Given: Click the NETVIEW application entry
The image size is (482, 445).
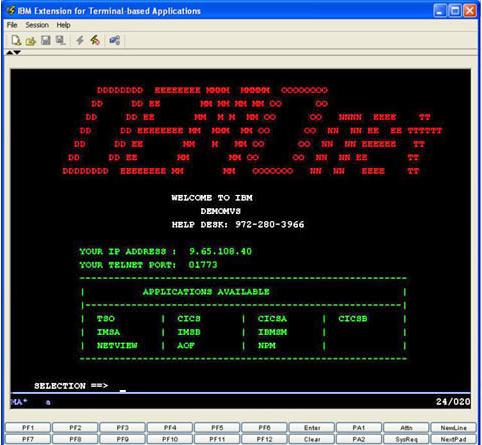Looking at the screenshot, I should point(117,345).
